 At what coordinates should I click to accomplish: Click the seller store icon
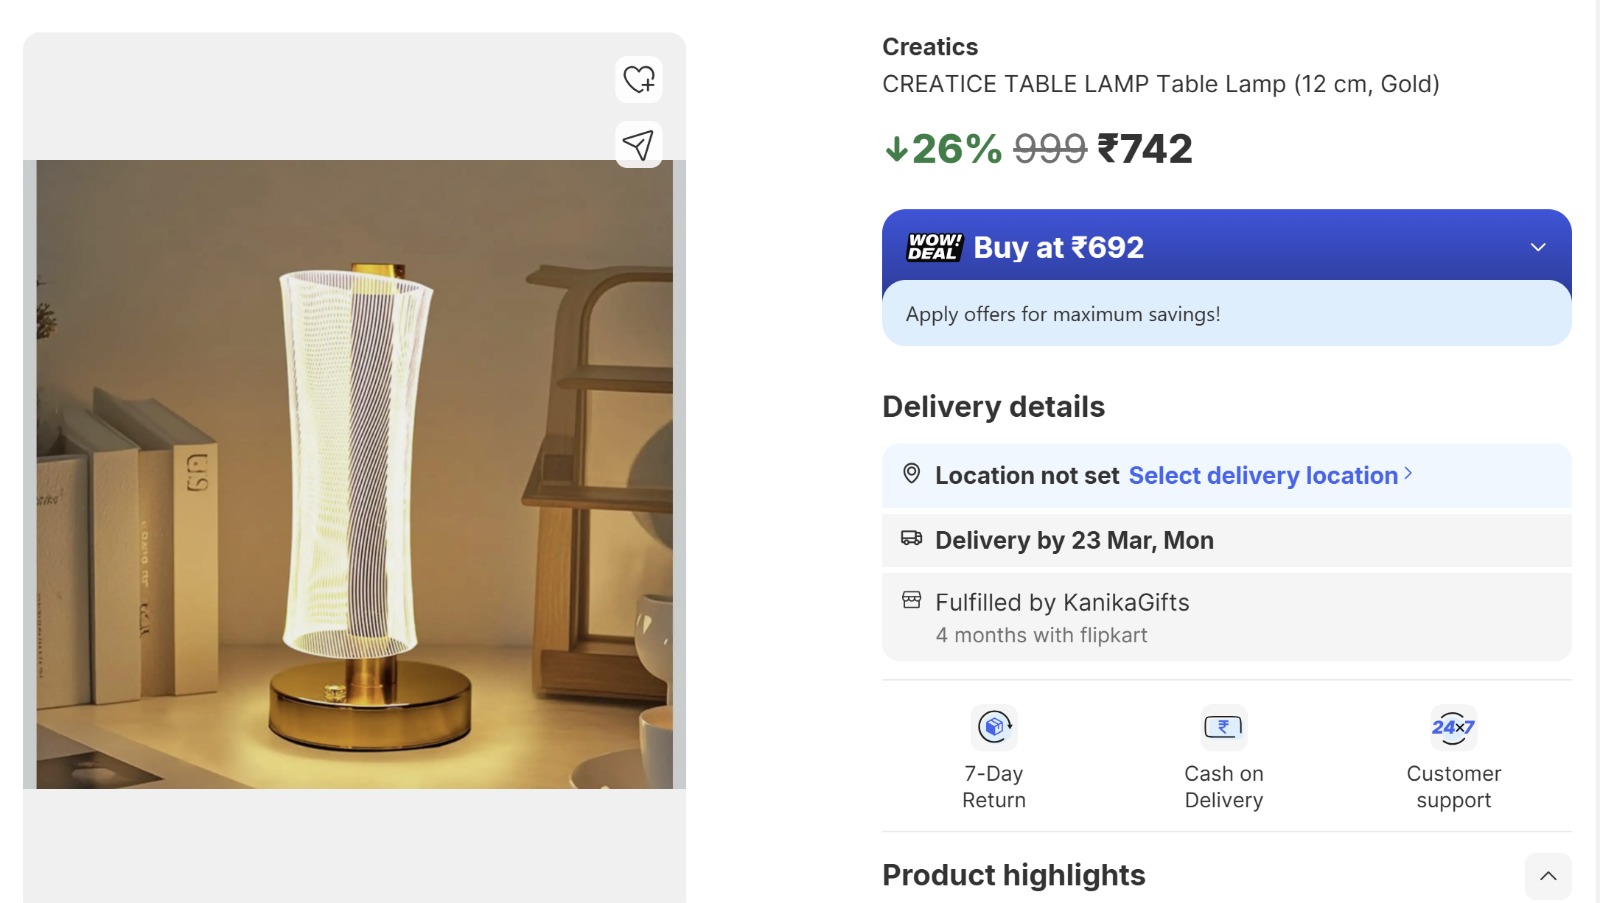[911, 600]
